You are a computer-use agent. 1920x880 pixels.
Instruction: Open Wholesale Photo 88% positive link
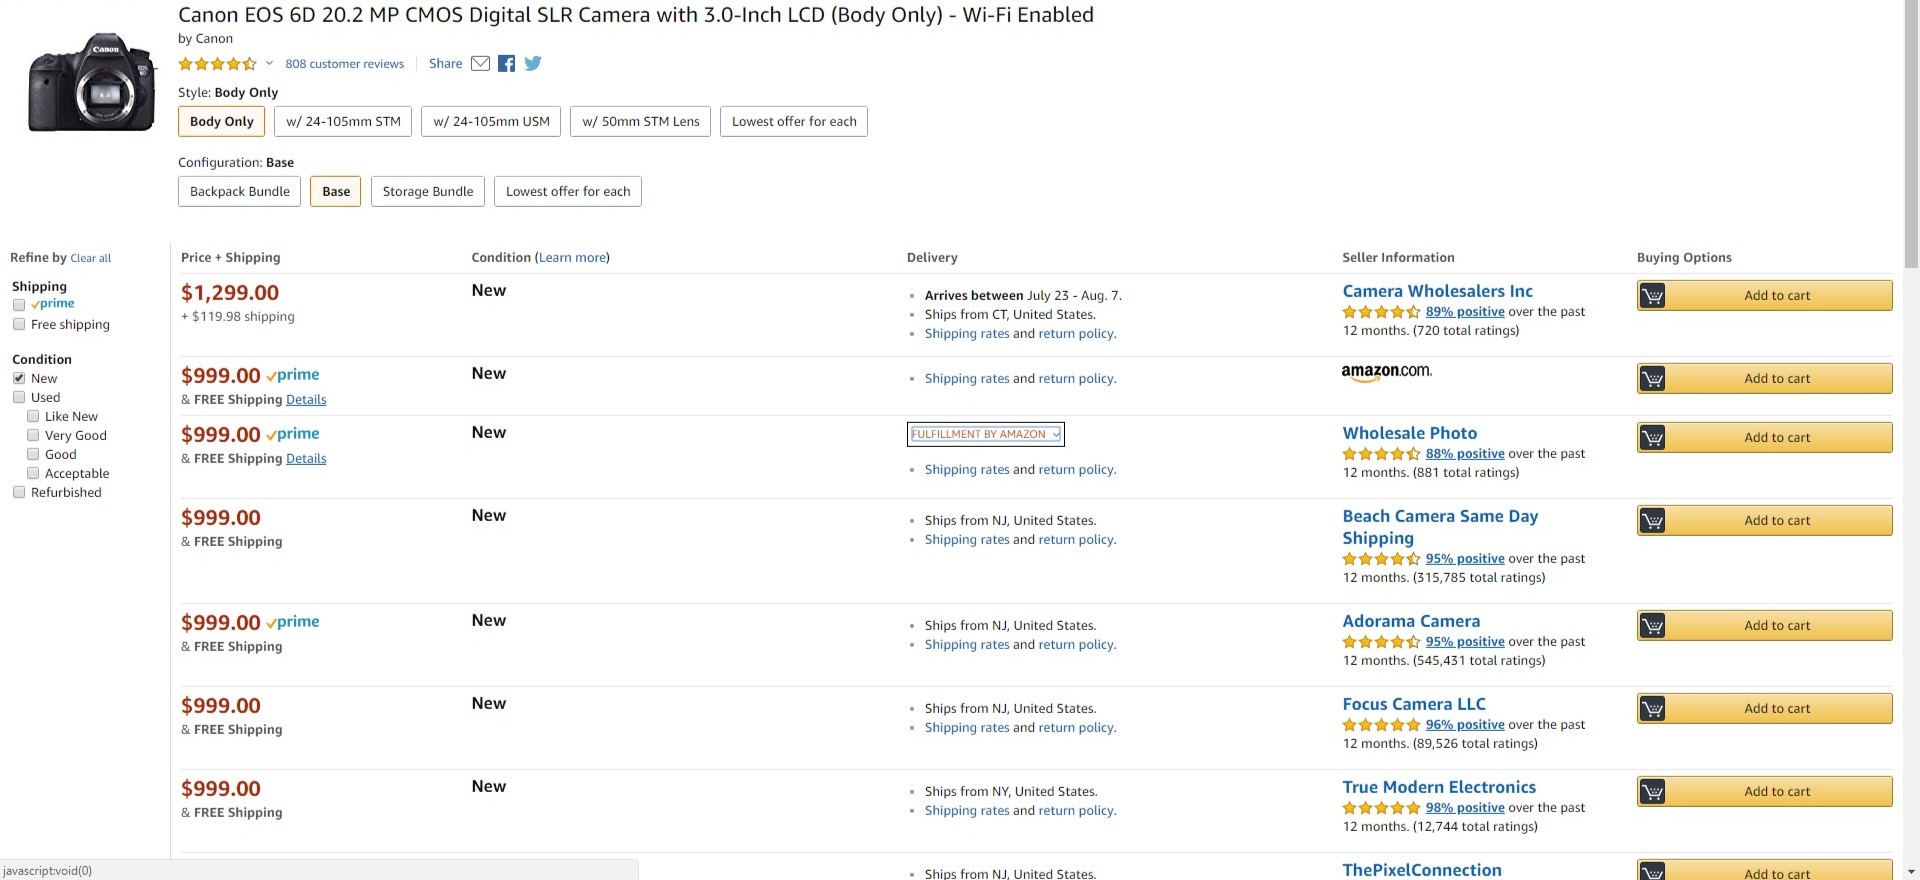click(x=1465, y=454)
